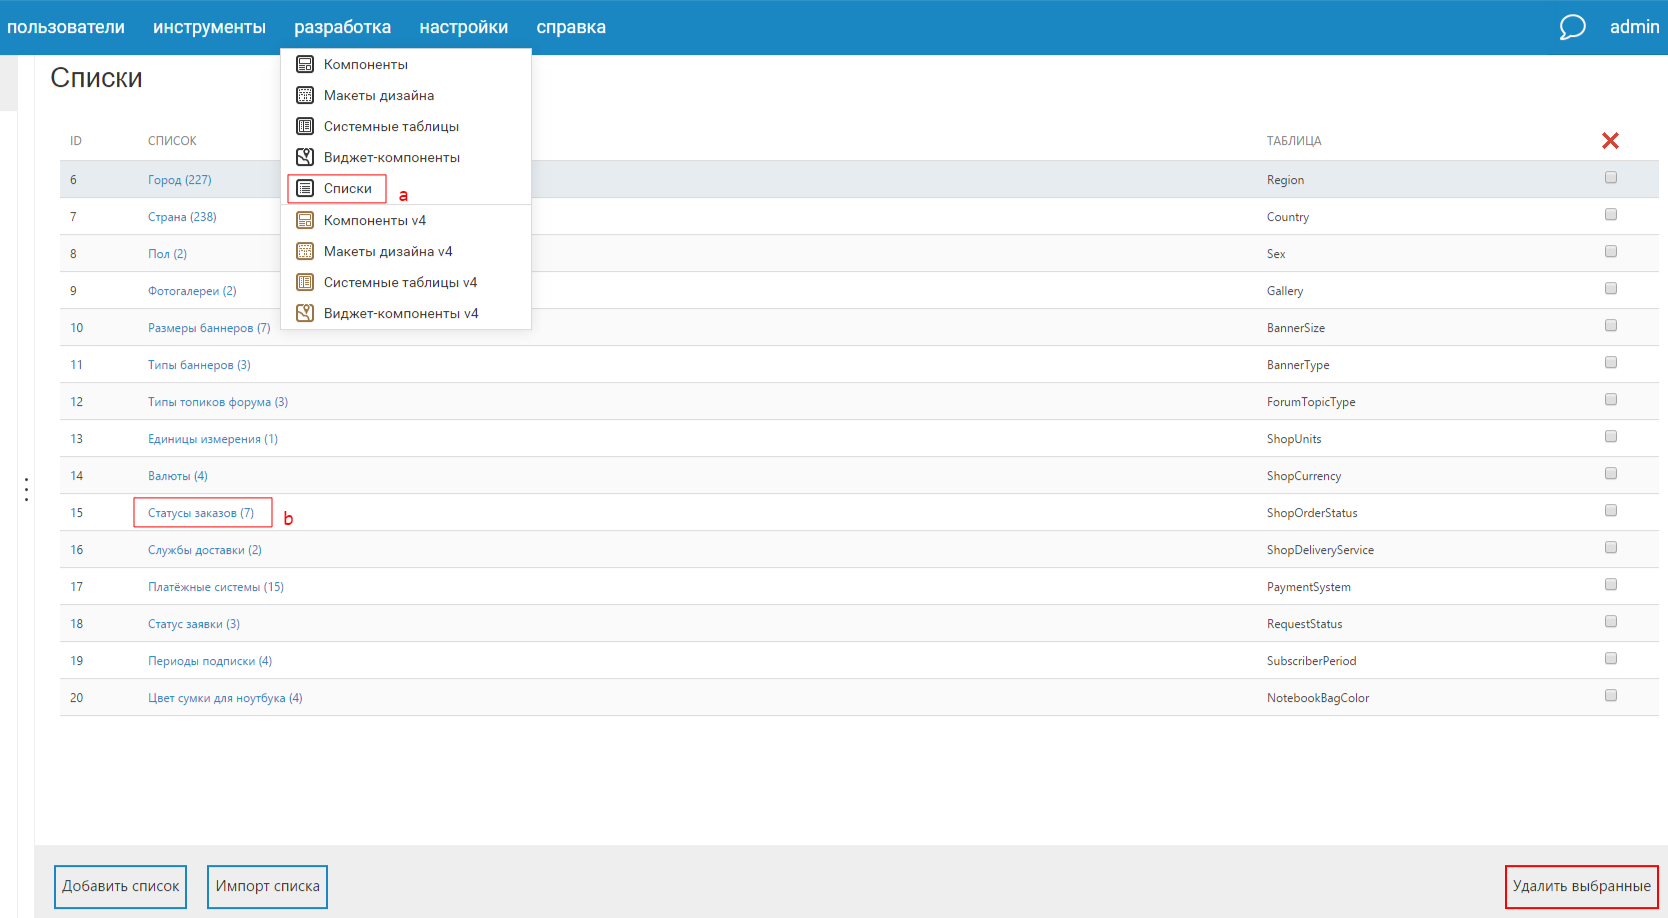Click the Виджет-компоненты v4 icon
Image resolution: width=1668 pixels, height=918 pixels.
[x=305, y=313]
